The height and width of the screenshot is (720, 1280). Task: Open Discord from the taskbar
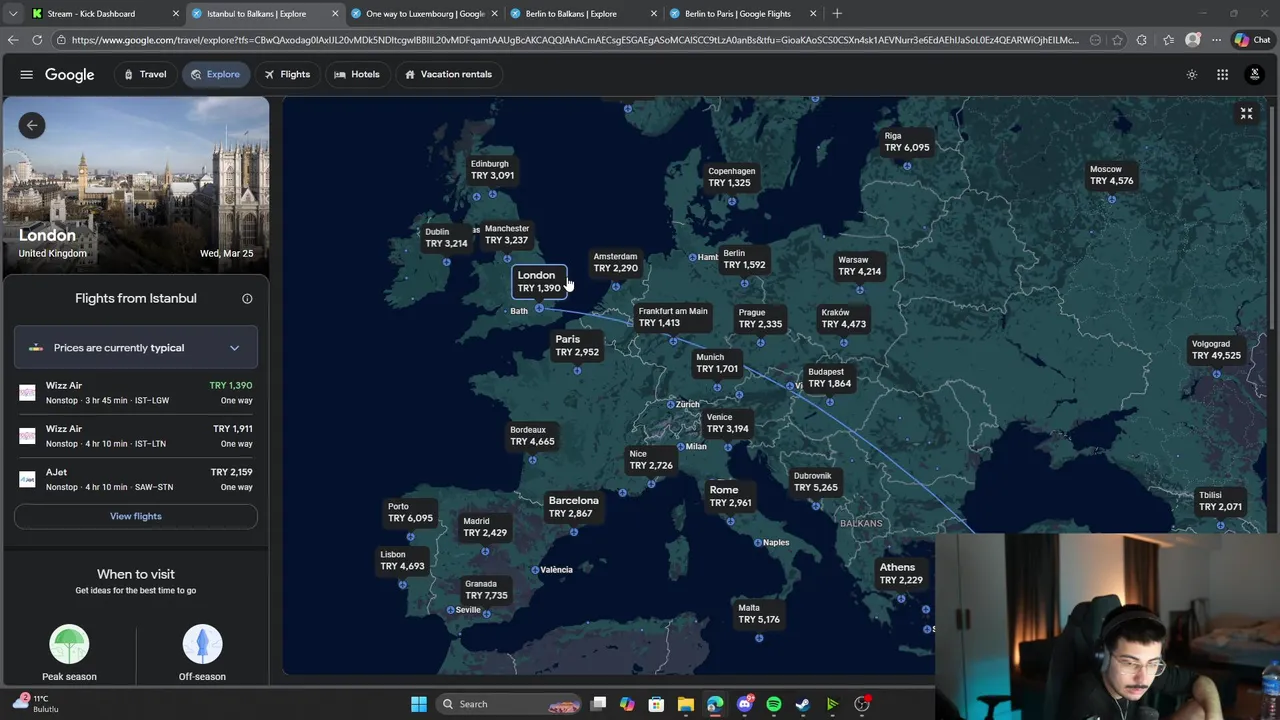744,704
